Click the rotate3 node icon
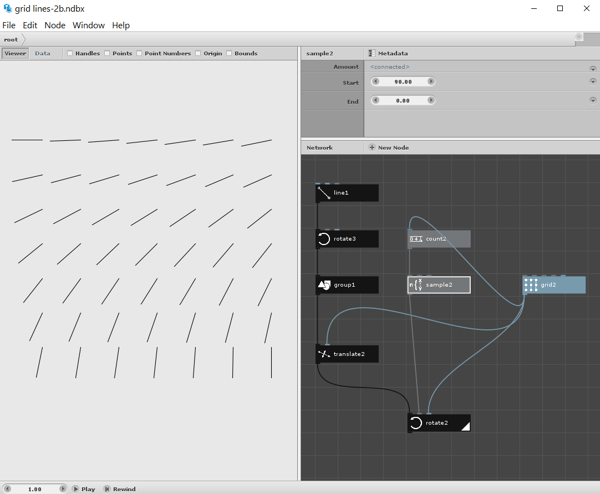 point(324,239)
